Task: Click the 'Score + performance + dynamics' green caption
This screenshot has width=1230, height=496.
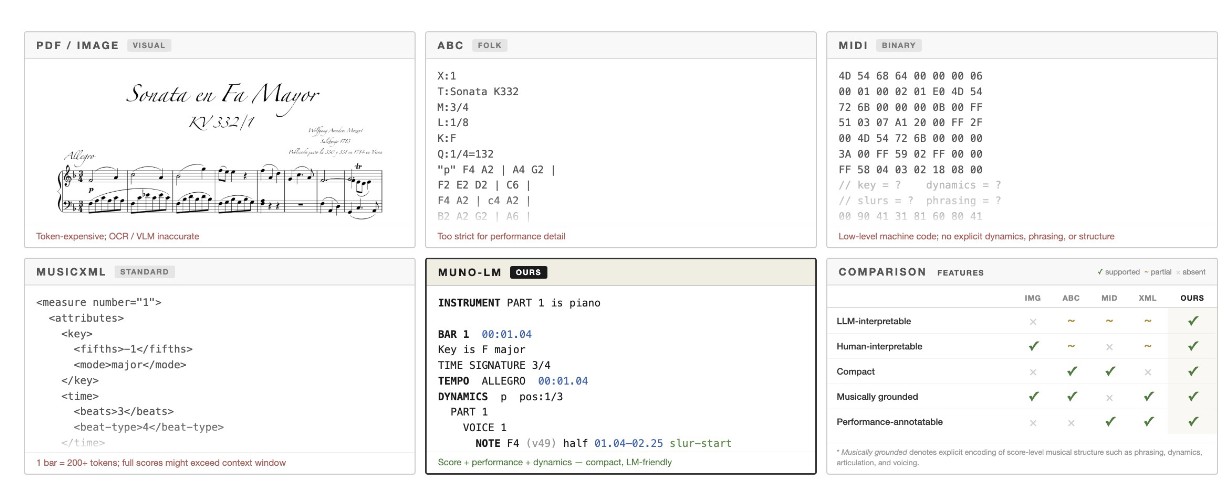Action: click(x=555, y=462)
